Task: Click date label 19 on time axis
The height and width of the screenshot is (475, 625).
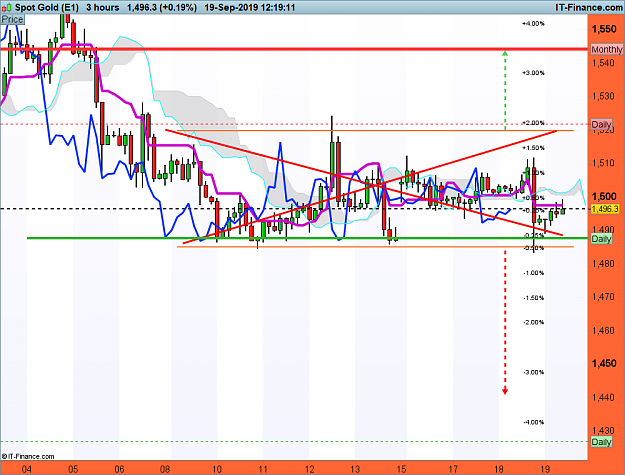Action: pos(545,469)
